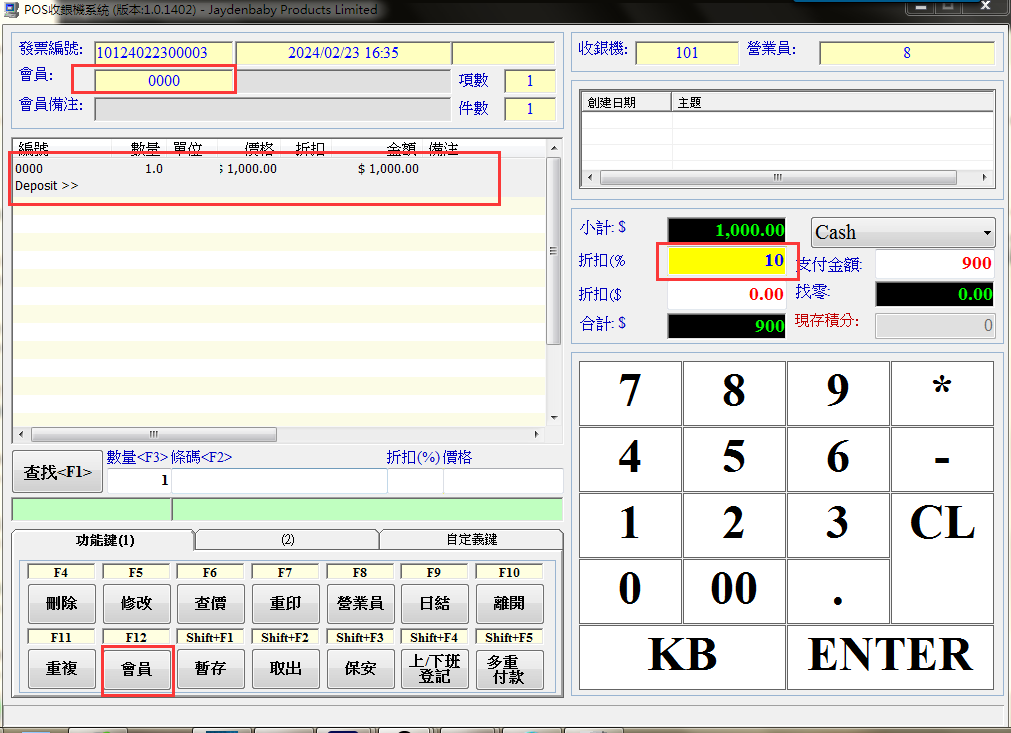1011x733 pixels.
Task: Tap keypad digit 5
Action: pos(734,459)
